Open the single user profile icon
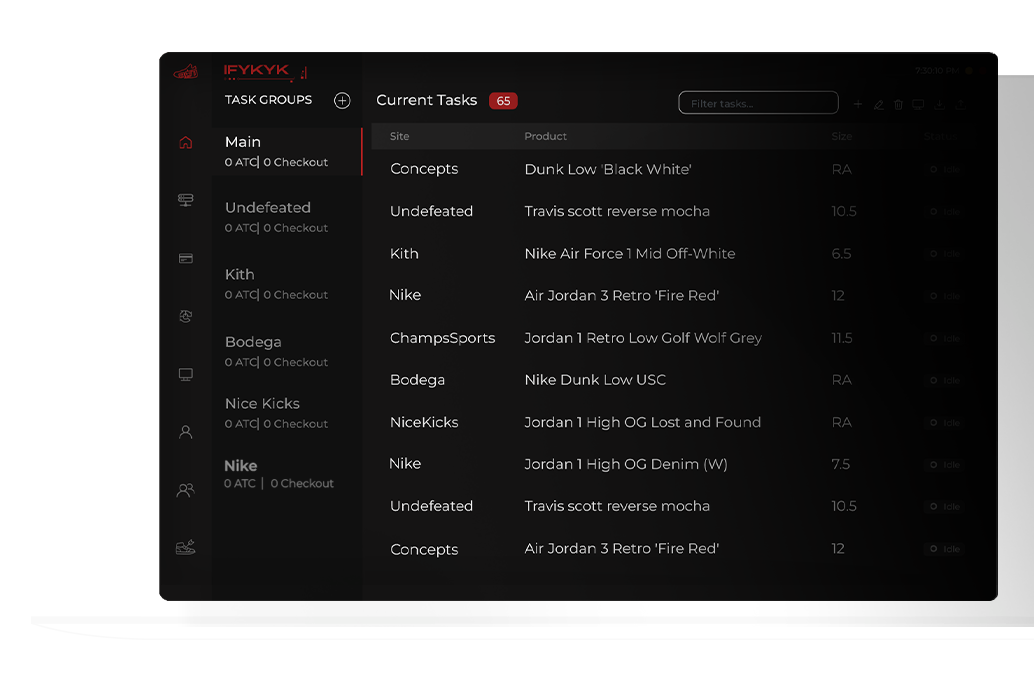 click(186, 432)
